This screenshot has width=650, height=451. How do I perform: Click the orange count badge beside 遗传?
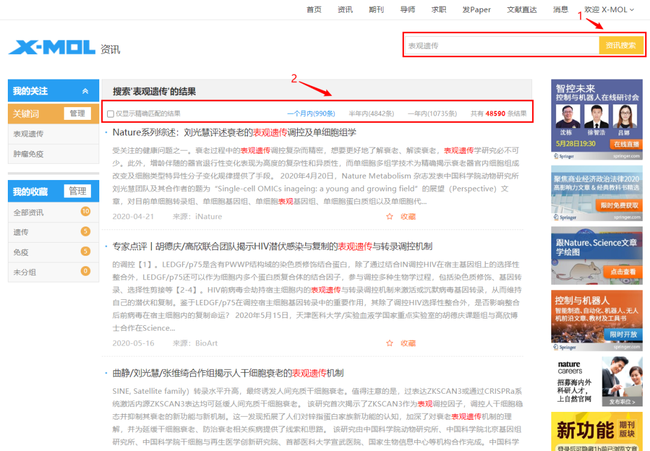(x=85, y=232)
